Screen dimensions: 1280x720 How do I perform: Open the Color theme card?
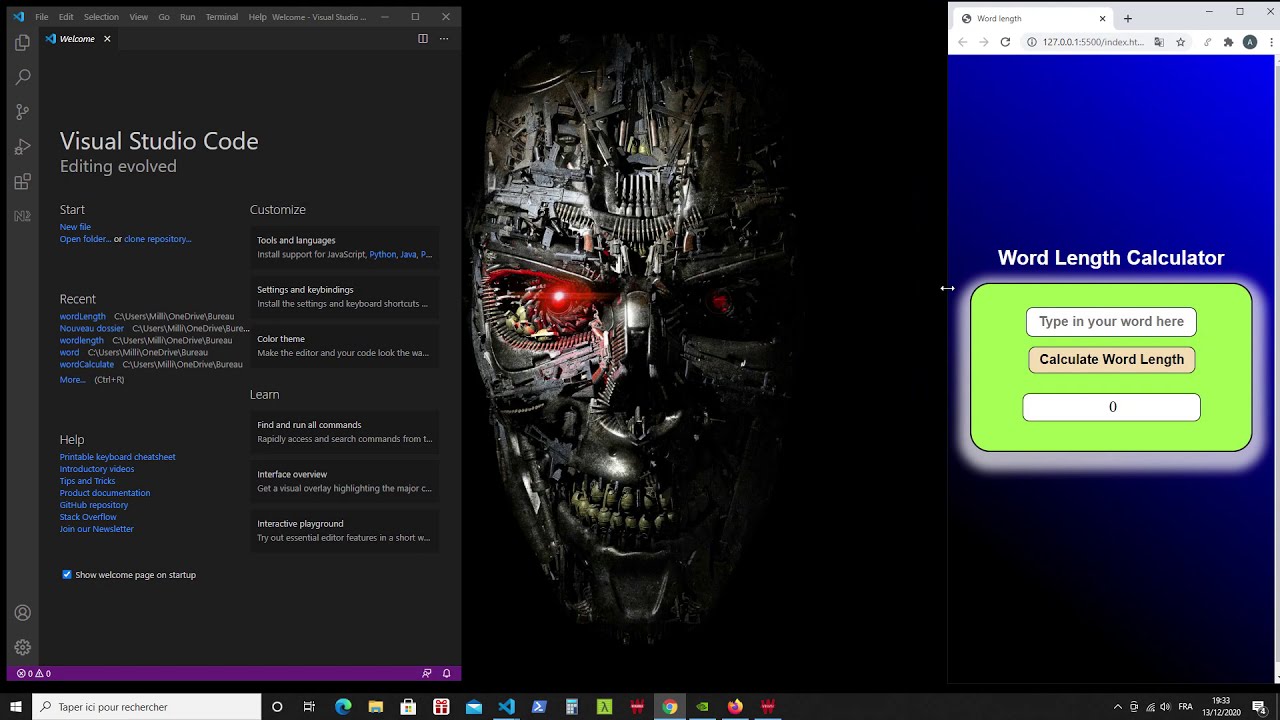344,346
